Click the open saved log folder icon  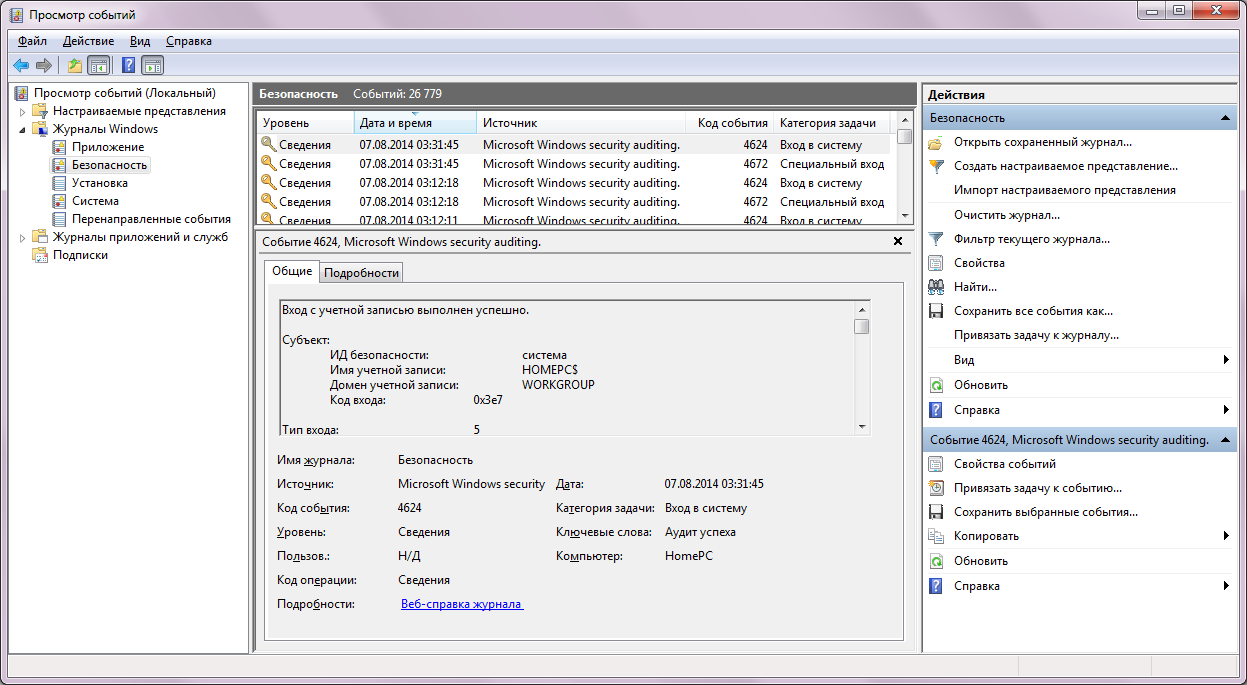936,142
